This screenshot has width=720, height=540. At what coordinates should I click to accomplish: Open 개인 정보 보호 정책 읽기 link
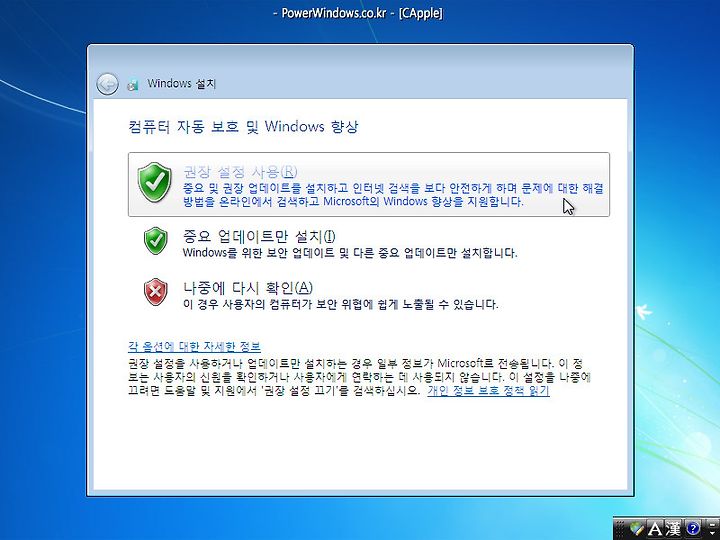click(488, 391)
